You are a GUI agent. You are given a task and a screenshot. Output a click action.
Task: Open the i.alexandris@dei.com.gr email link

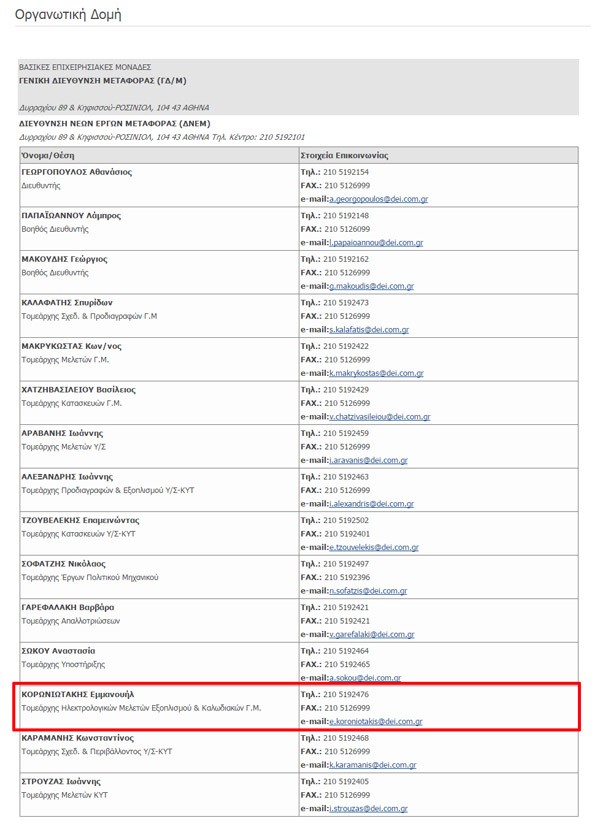click(x=372, y=504)
